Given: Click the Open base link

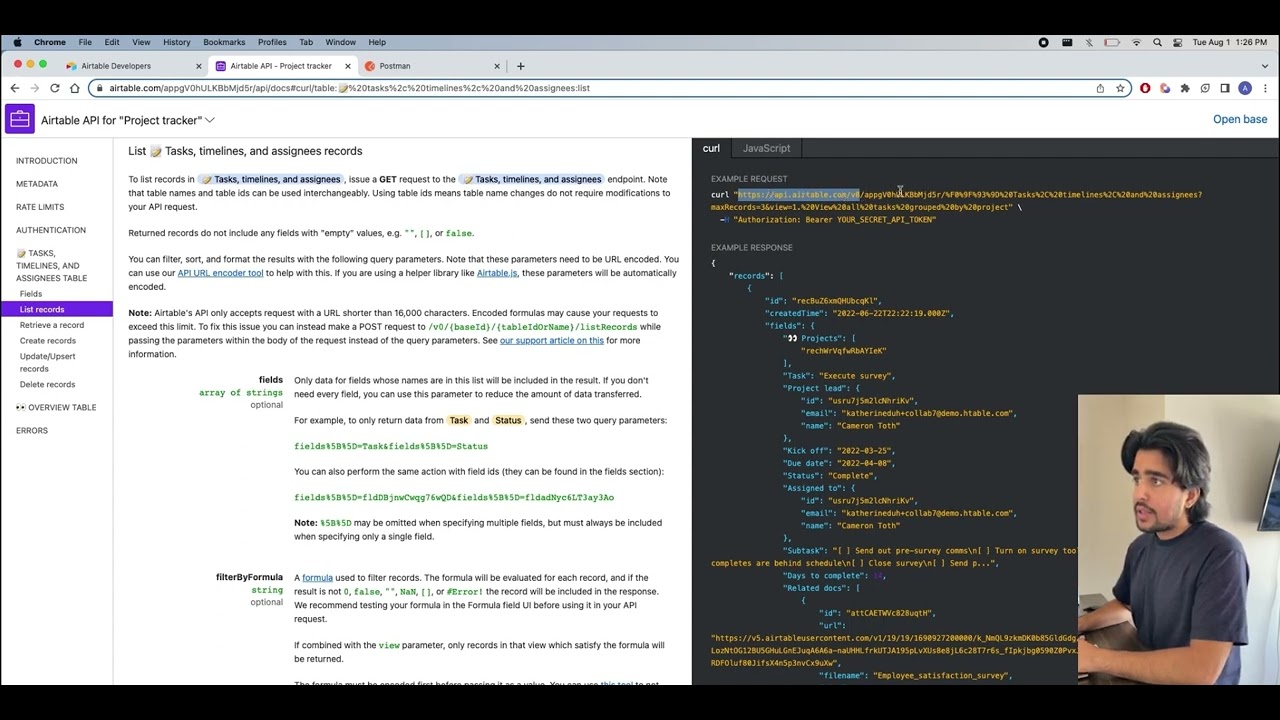Looking at the screenshot, I should [x=1240, y=119].
